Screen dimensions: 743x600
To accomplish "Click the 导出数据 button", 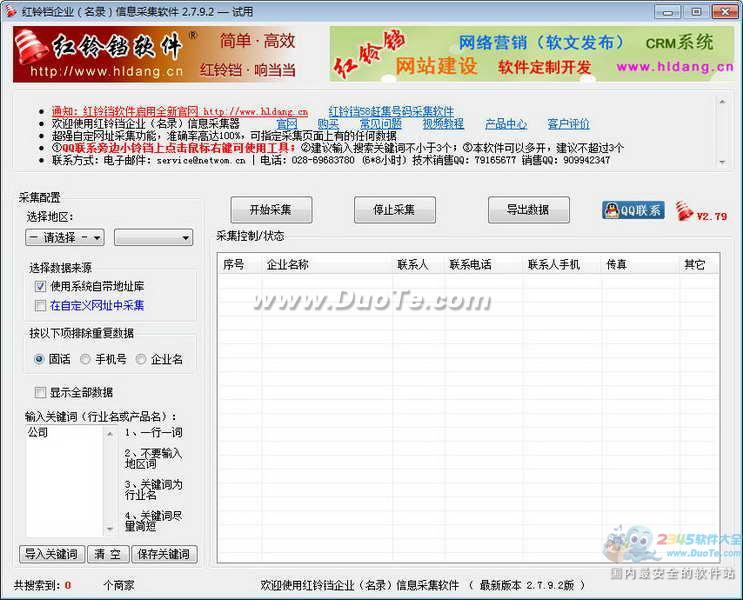I will click(x=528, y=209).
